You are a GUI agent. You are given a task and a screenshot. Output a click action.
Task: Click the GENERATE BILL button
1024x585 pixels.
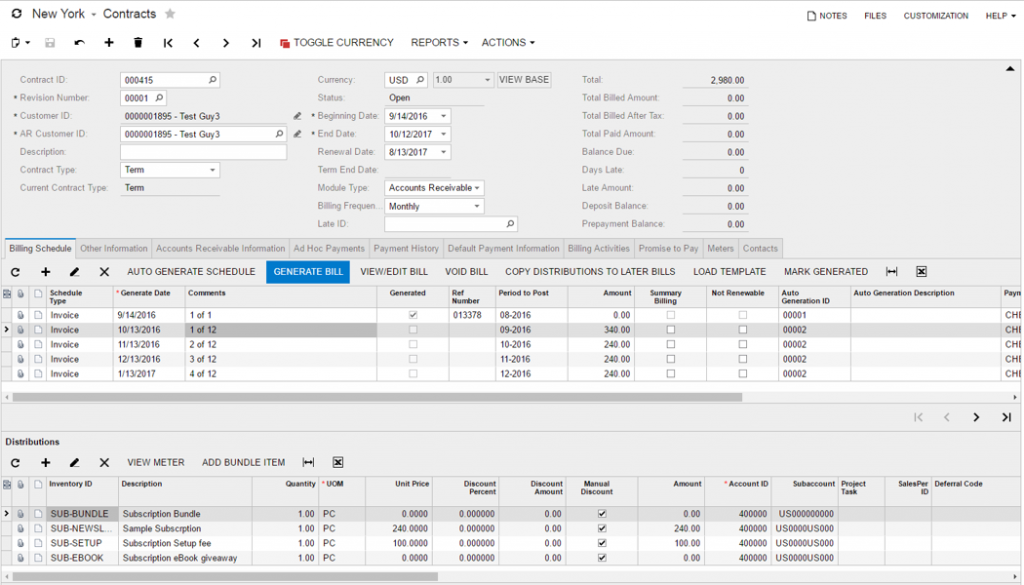(x=308, y=271)
